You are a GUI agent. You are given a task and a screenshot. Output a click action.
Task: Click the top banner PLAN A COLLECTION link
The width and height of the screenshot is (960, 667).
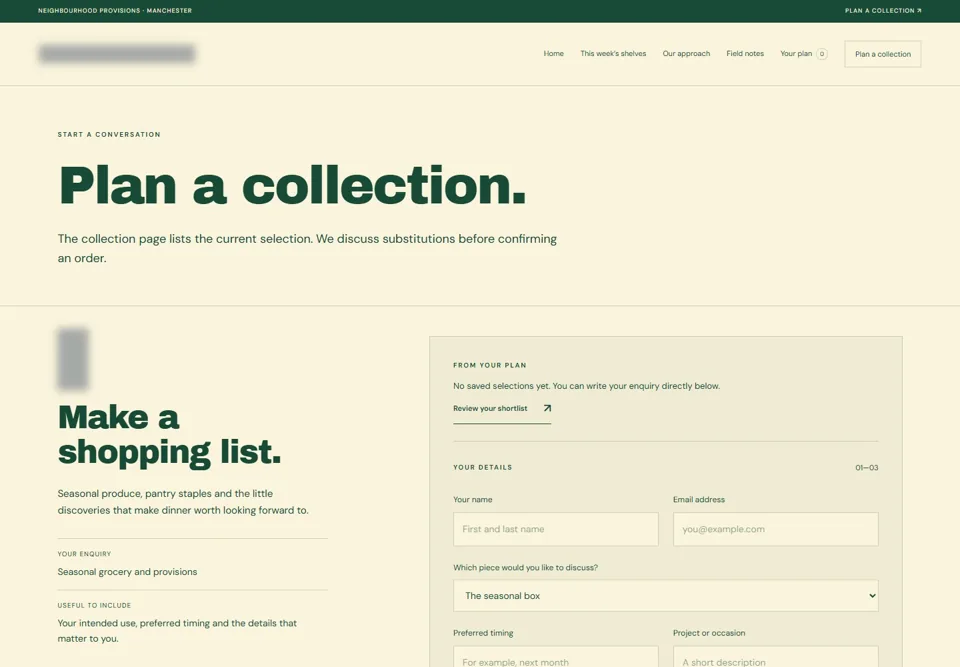click(883, 10)
